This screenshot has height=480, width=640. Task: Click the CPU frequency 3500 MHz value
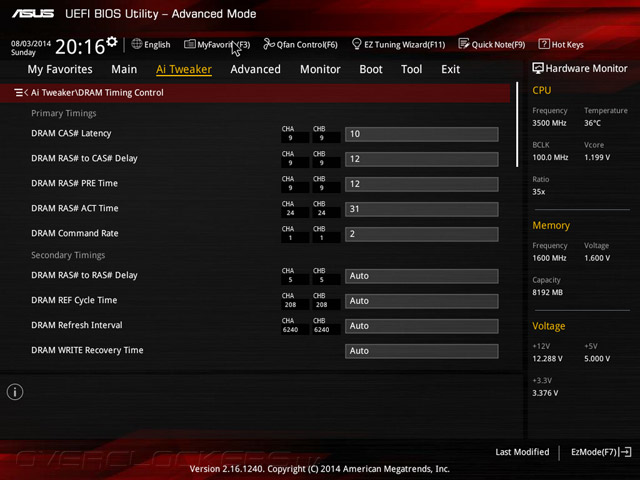pos(549,123)
